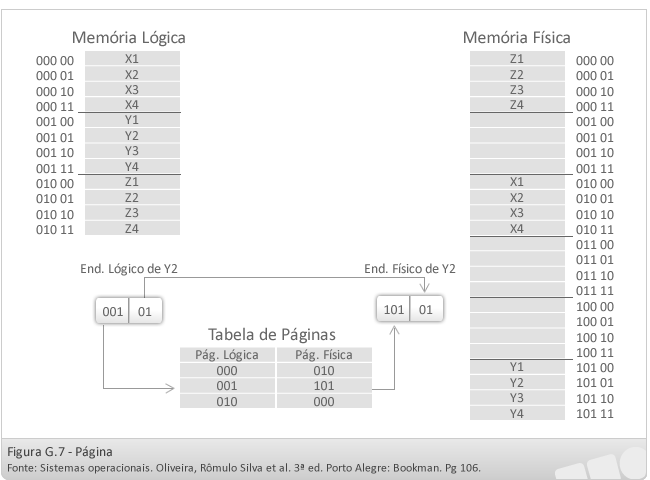The width and height of the screenshot is (650, 480).
Task: Click the physical address box 101
Action: coord(393,309)
